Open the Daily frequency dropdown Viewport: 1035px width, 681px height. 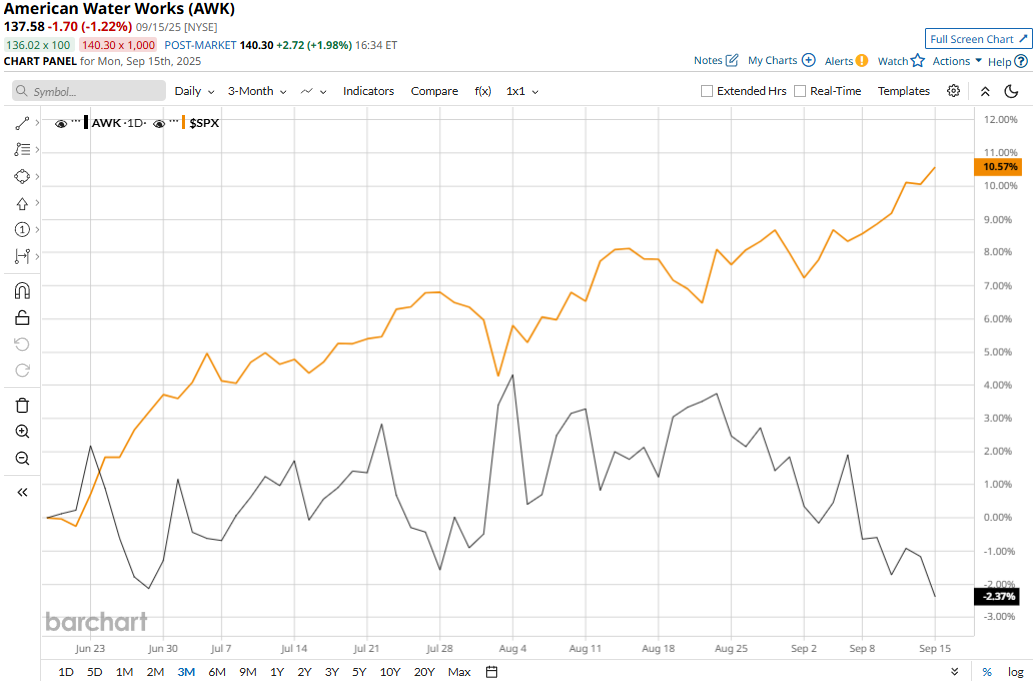[194, 91]
